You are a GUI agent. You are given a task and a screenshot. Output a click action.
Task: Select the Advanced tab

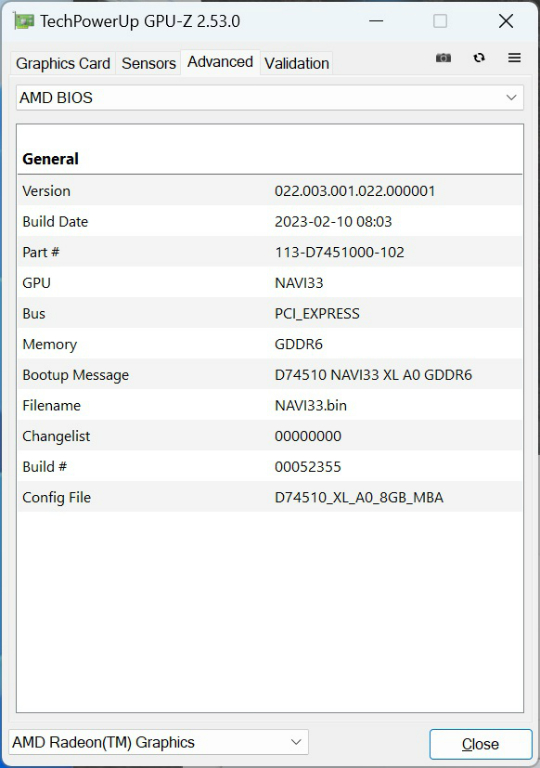220,62
